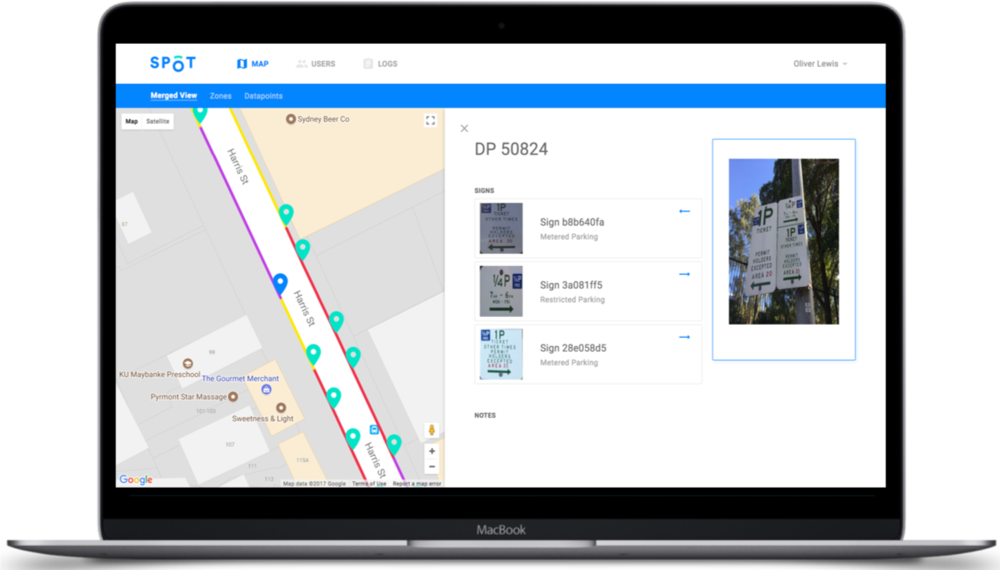The height and width of the screenshot is (570, 1000).
Task: Click the Metered Parking label under Sign b8b640fa
Action: (x=569, y=237)
